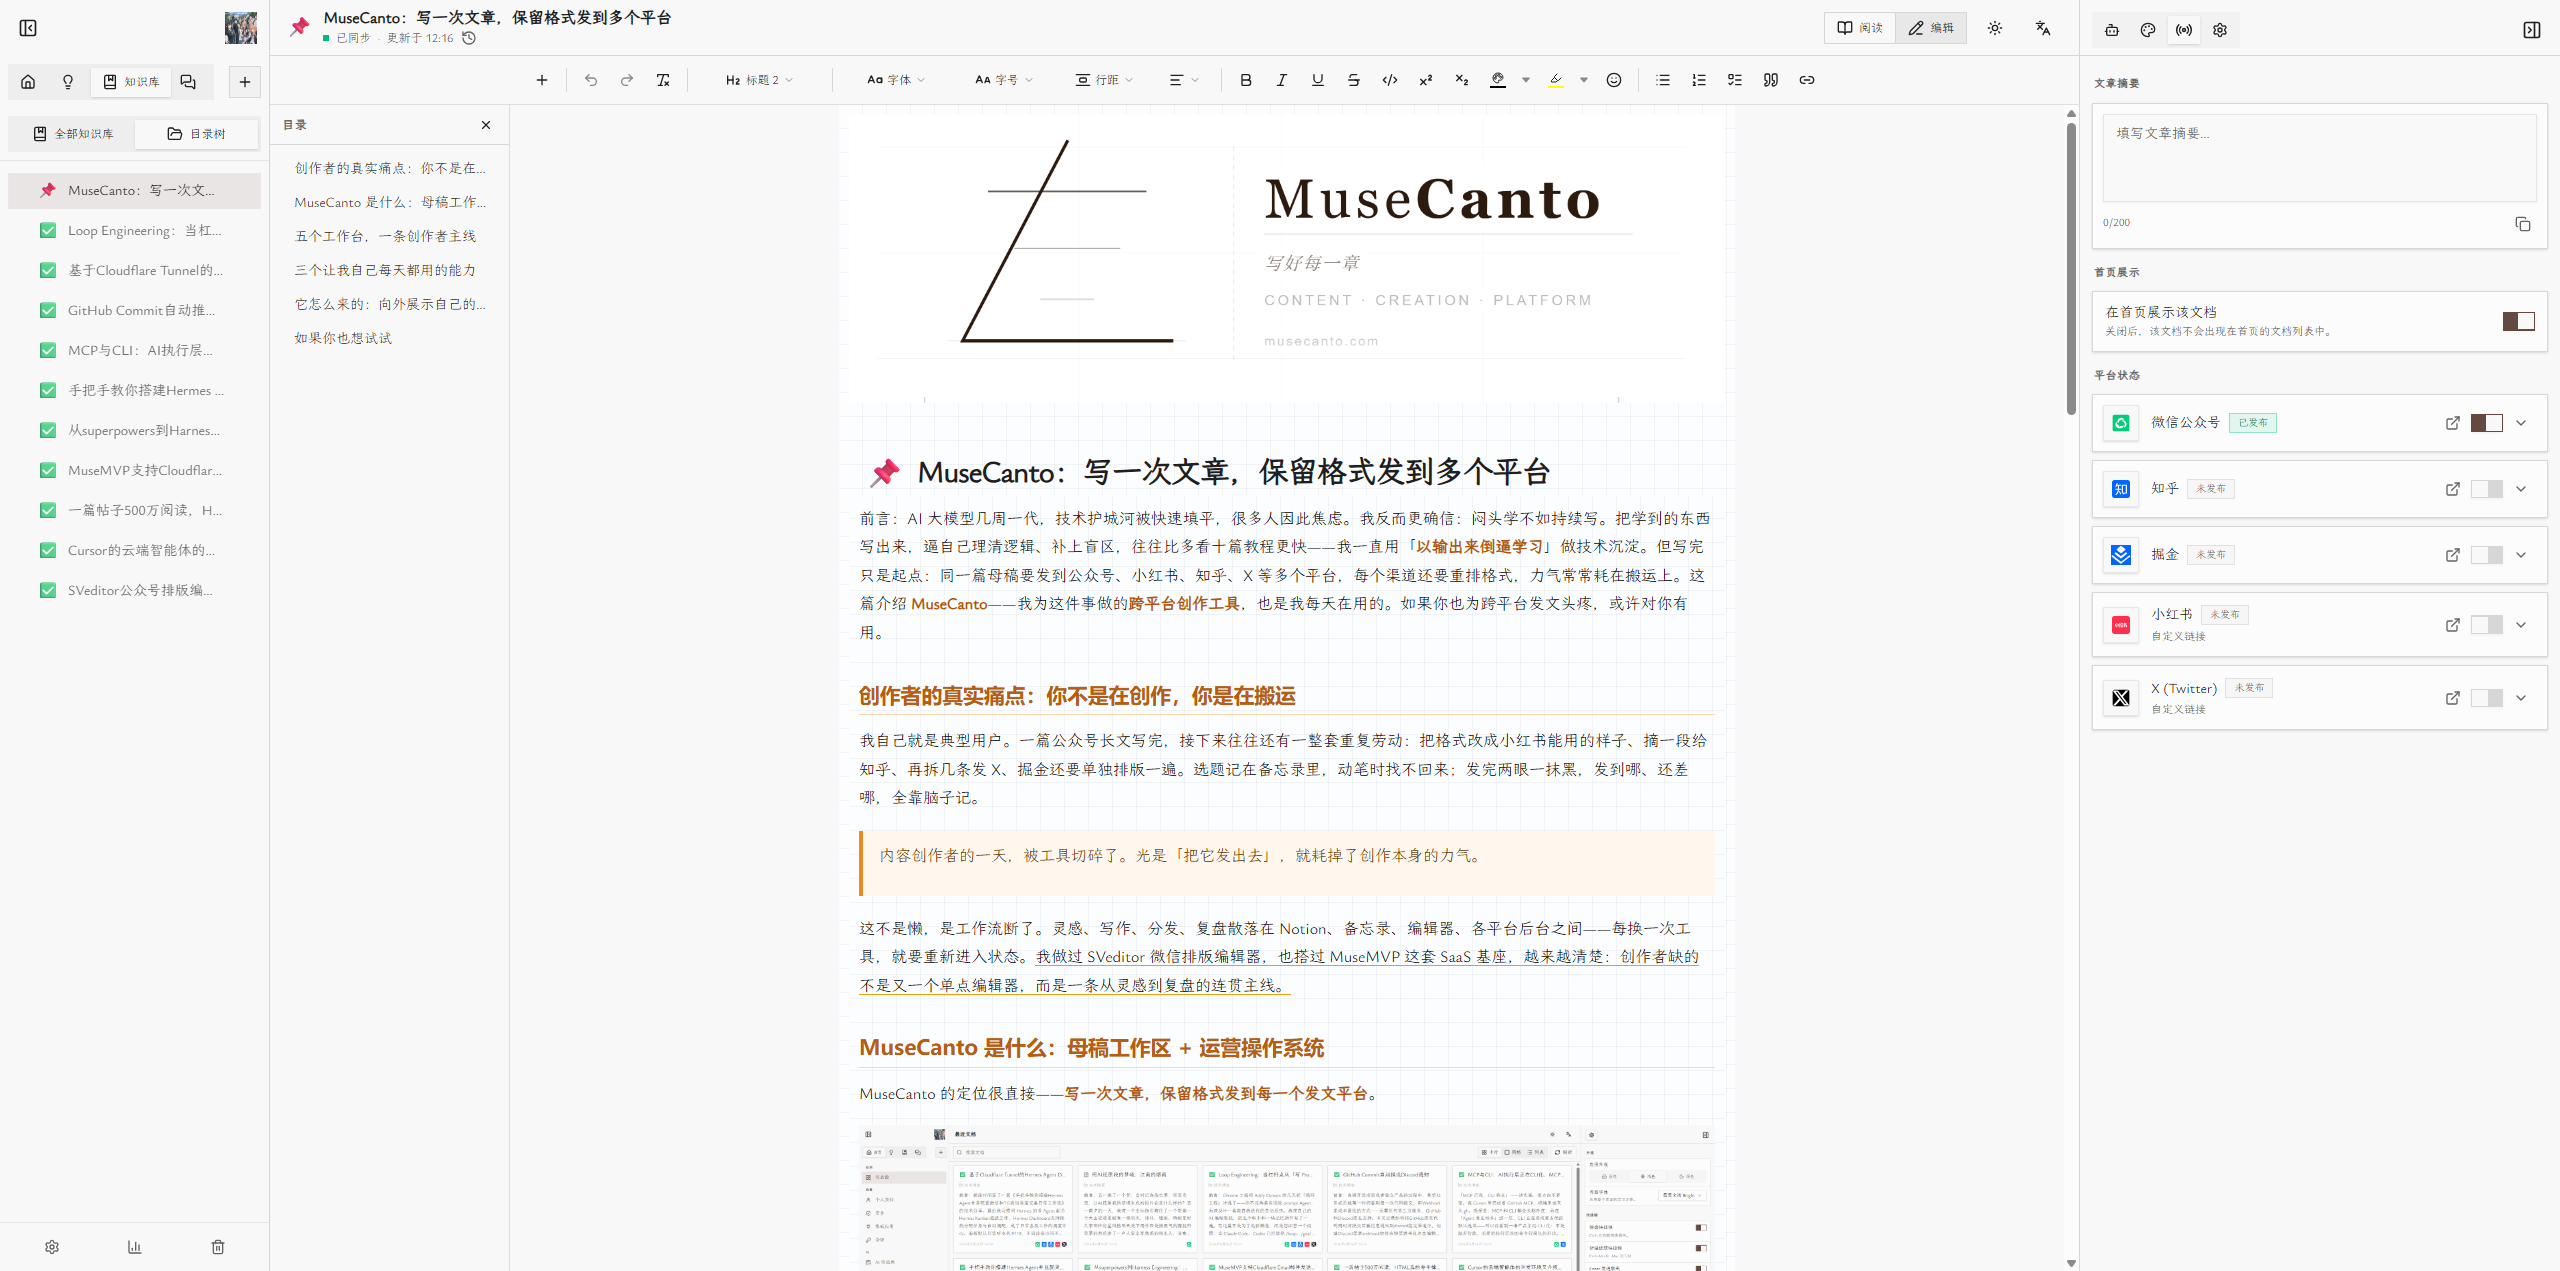Switch to 目录树 tab

point(196,134)
